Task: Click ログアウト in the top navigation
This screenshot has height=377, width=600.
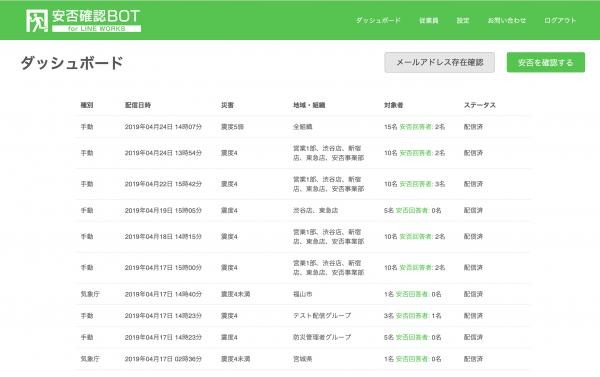Action: coord(560,20)
